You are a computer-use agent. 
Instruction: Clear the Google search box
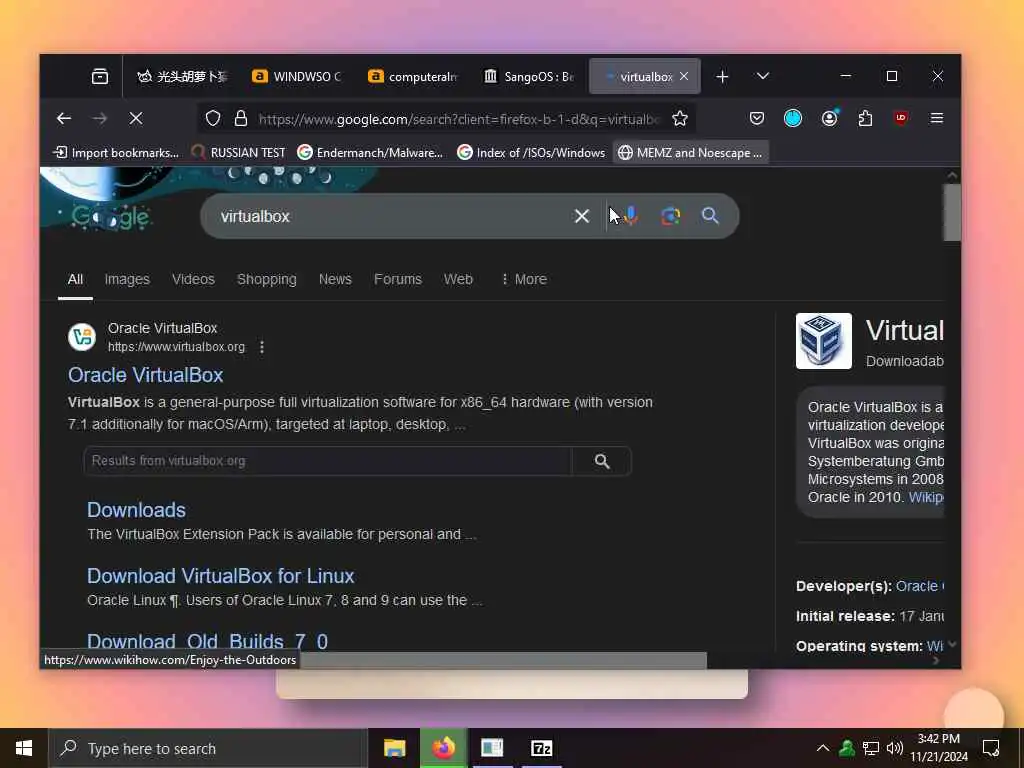click(582, 216)
